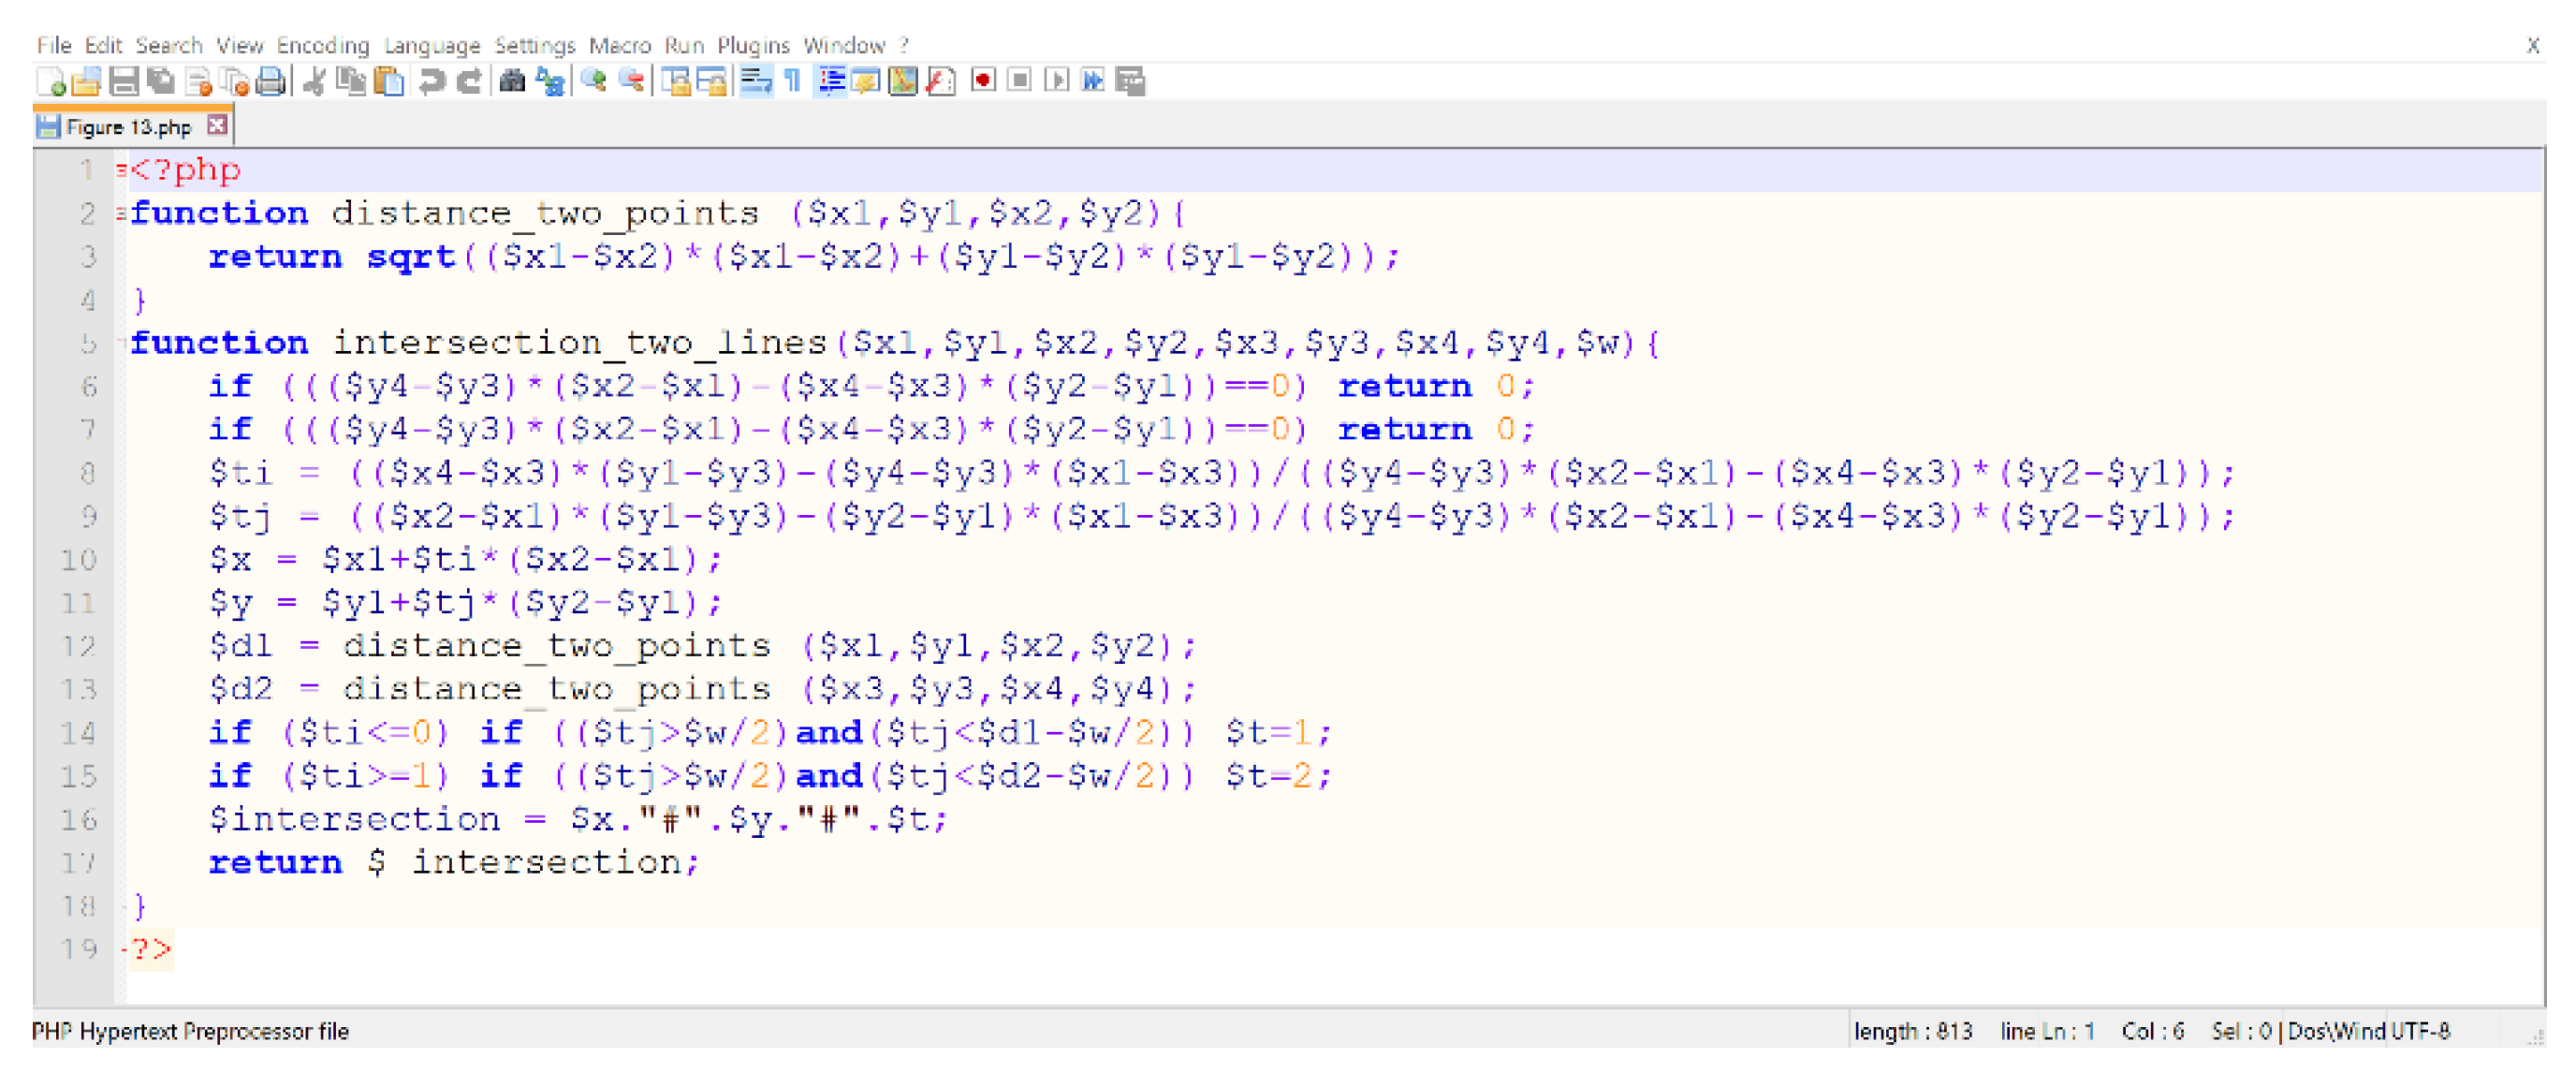Viewport: 2576px width, 1087px height.
Task: Collapse the fold marker at line 2
Action: point(121,213)
